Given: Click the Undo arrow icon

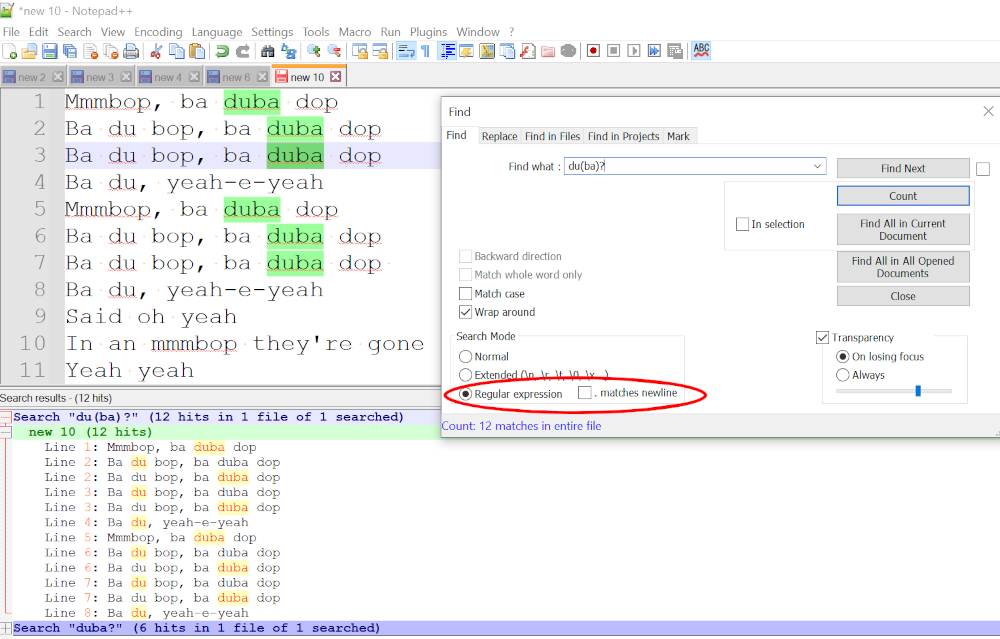Looking at the screenshot, I should pos(222,51).
